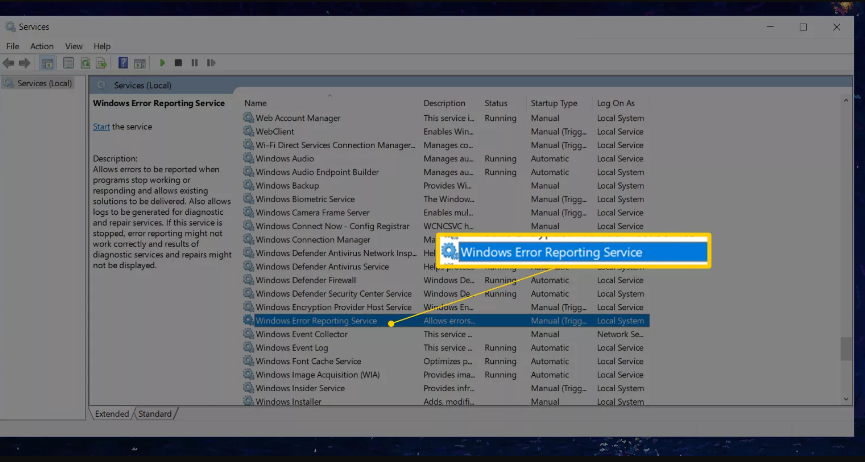This screenshot has width=865, height=462.
Task: Click the gear icon beside Web Account Manager
Action: [x=248, y=118]
